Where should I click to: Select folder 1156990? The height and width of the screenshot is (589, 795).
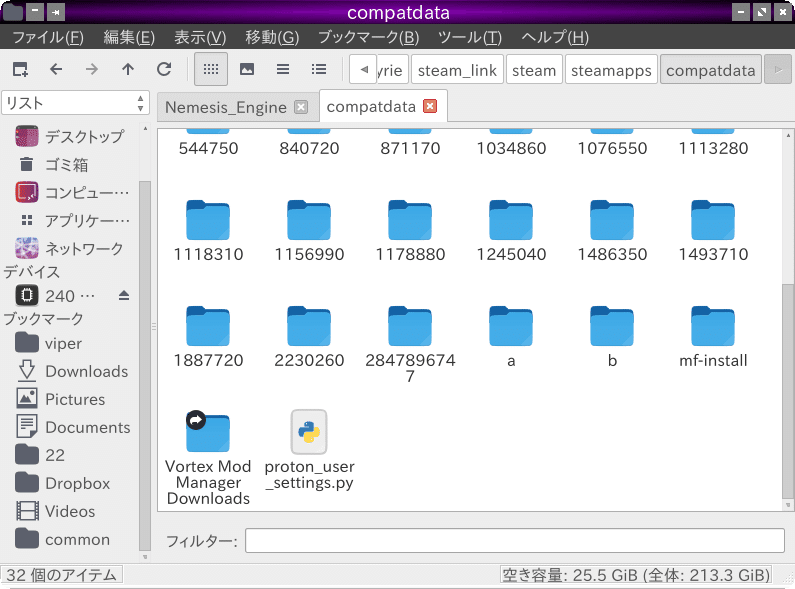(x=309, y=231)
